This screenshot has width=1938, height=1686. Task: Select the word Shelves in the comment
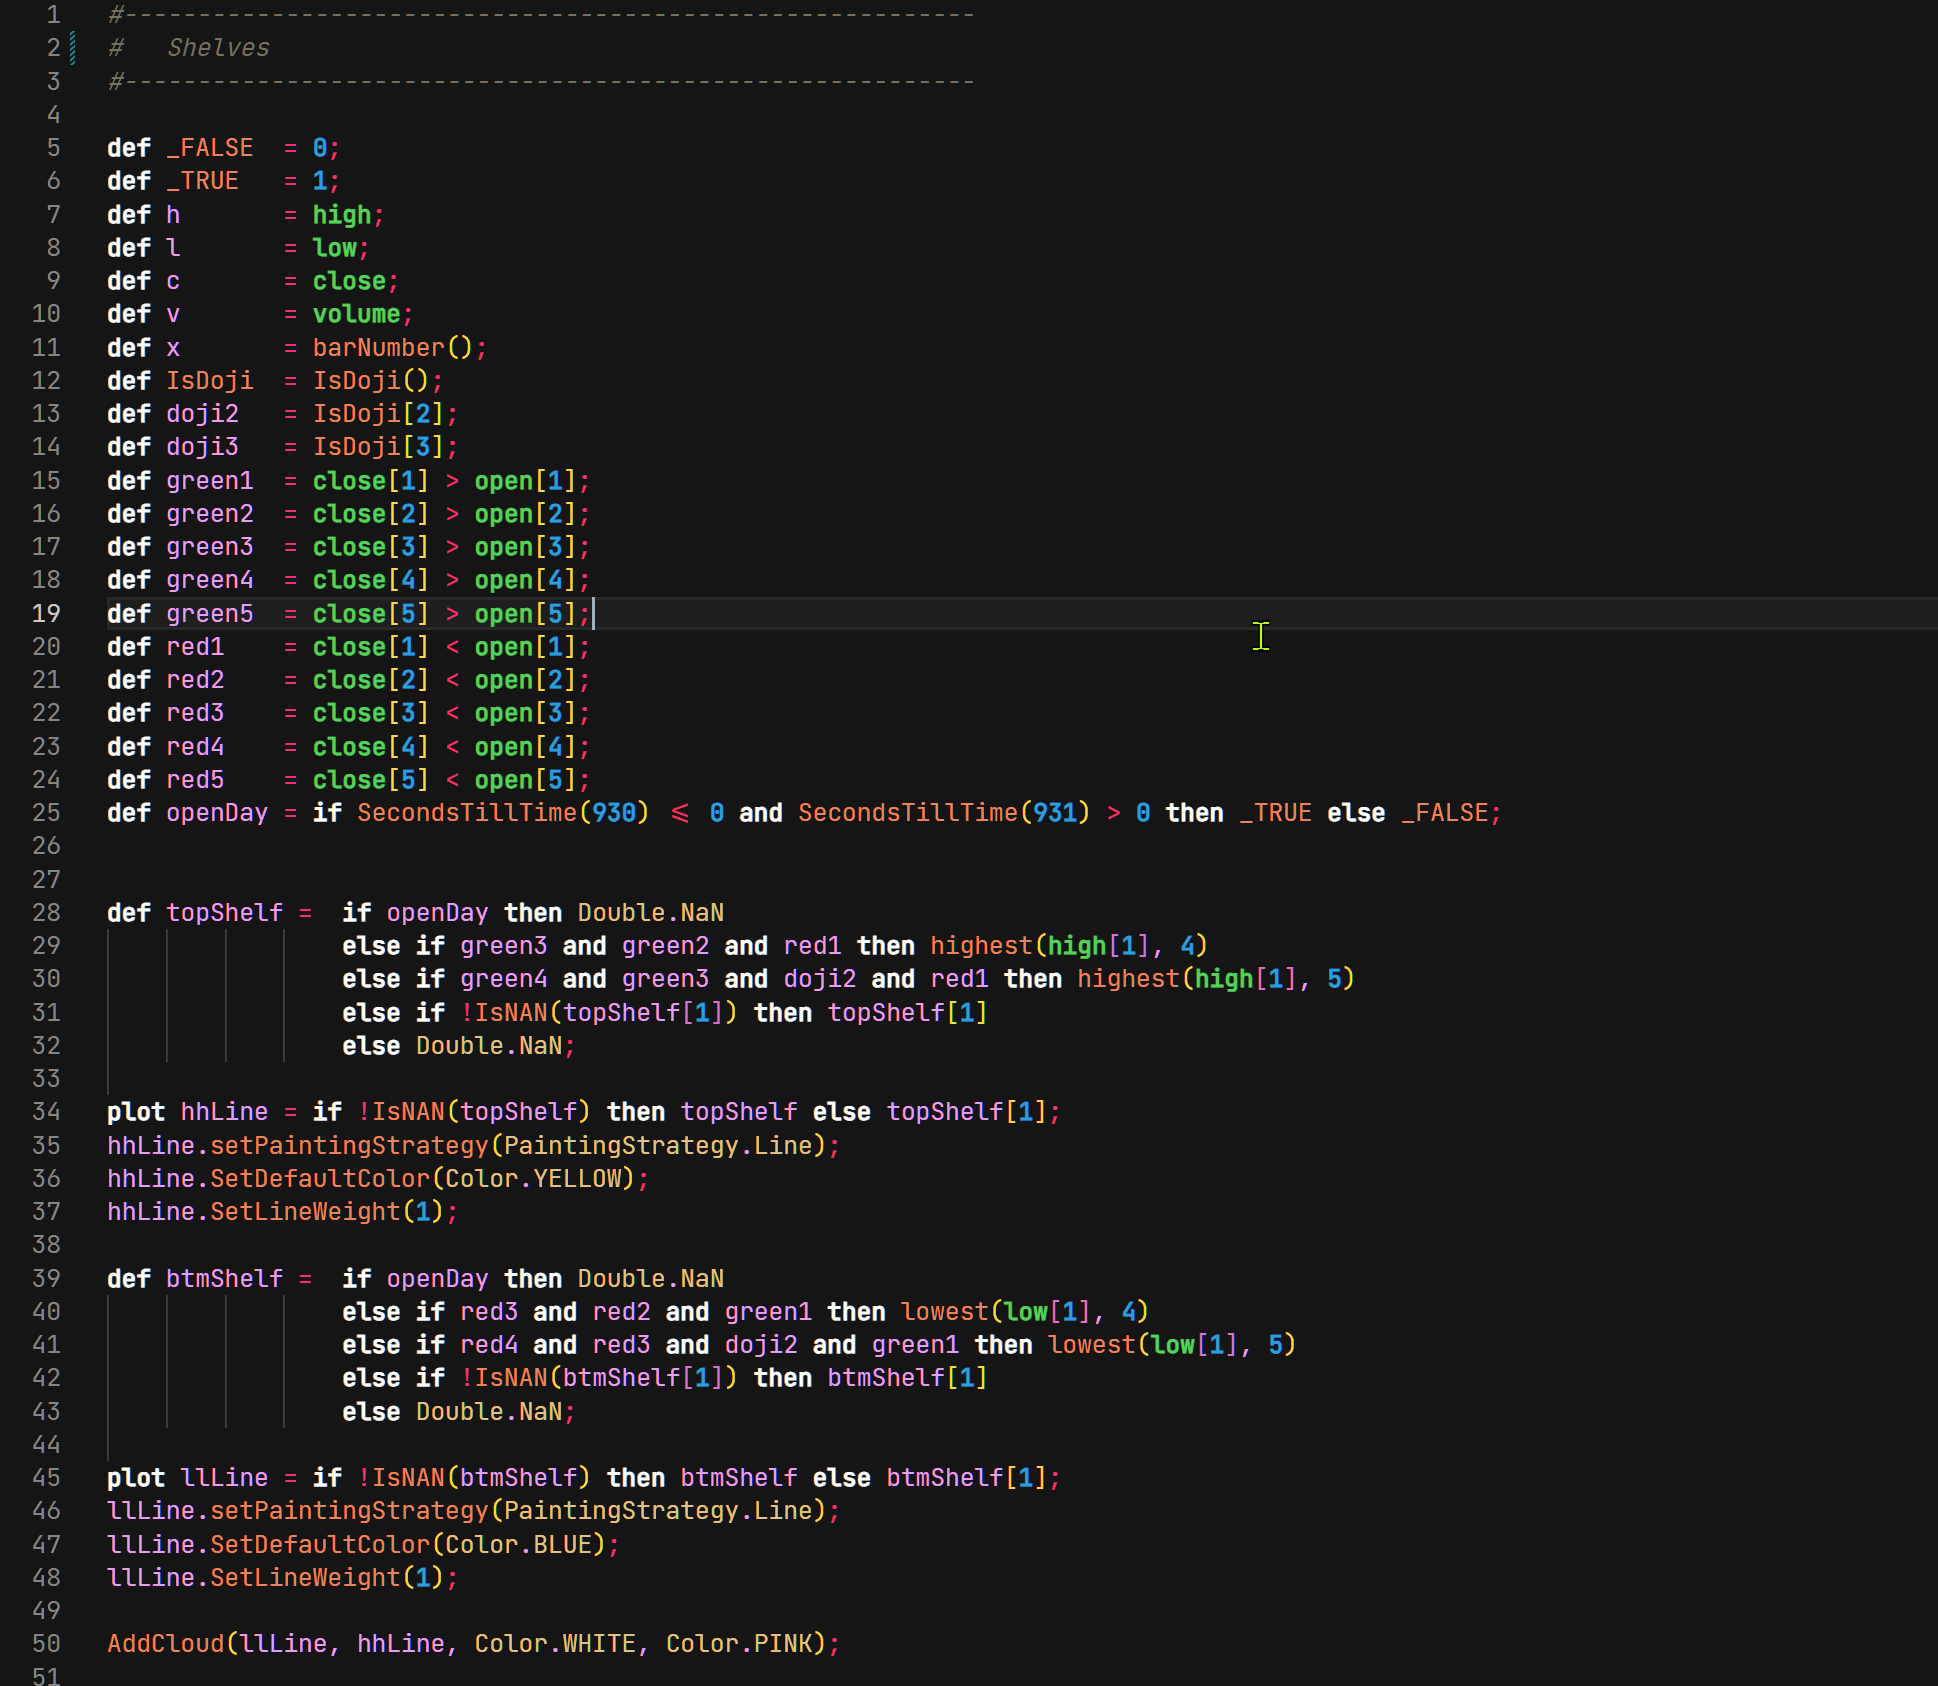(218, 47)
